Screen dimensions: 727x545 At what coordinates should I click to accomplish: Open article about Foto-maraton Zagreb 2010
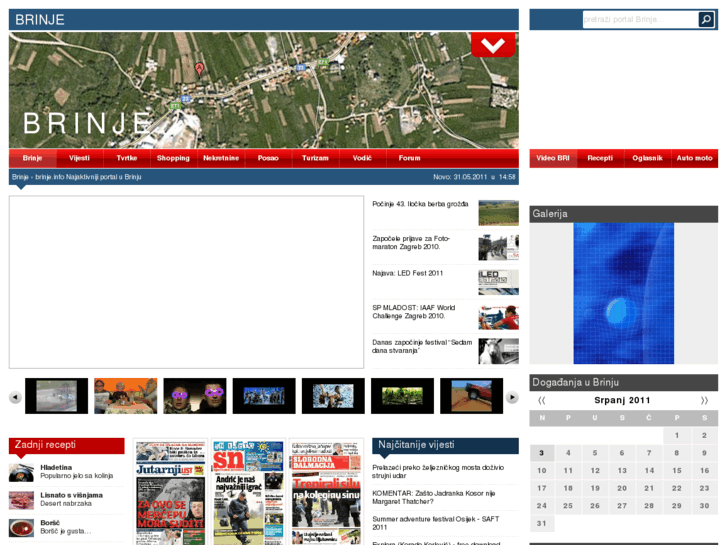[411, 243]
